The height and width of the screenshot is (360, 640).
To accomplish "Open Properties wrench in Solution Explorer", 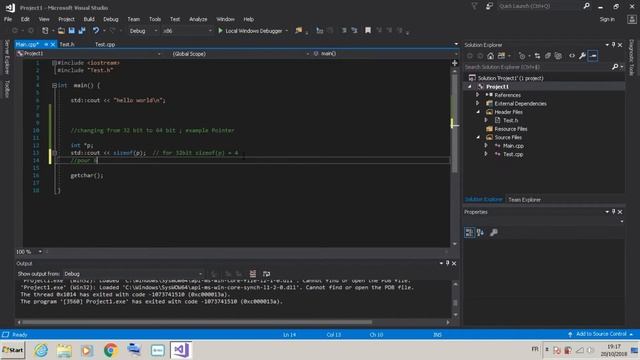I will pos(582,56).
